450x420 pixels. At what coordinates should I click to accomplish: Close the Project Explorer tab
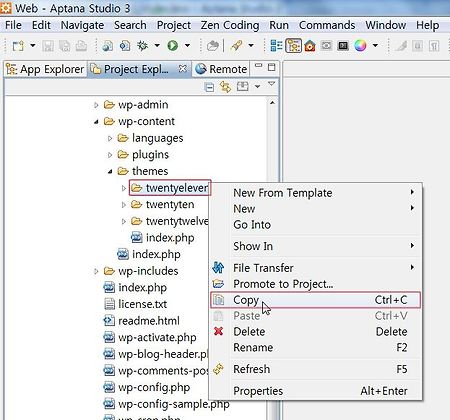[182, 69]
